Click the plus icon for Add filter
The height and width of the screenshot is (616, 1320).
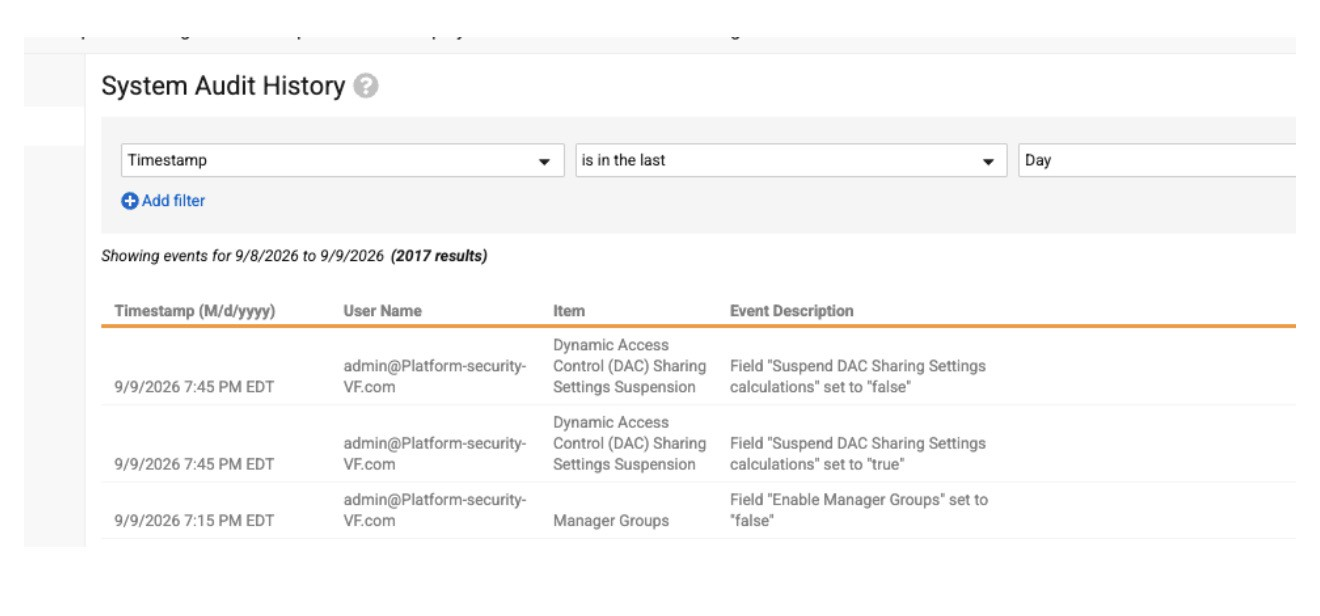[x=129, y=201]
